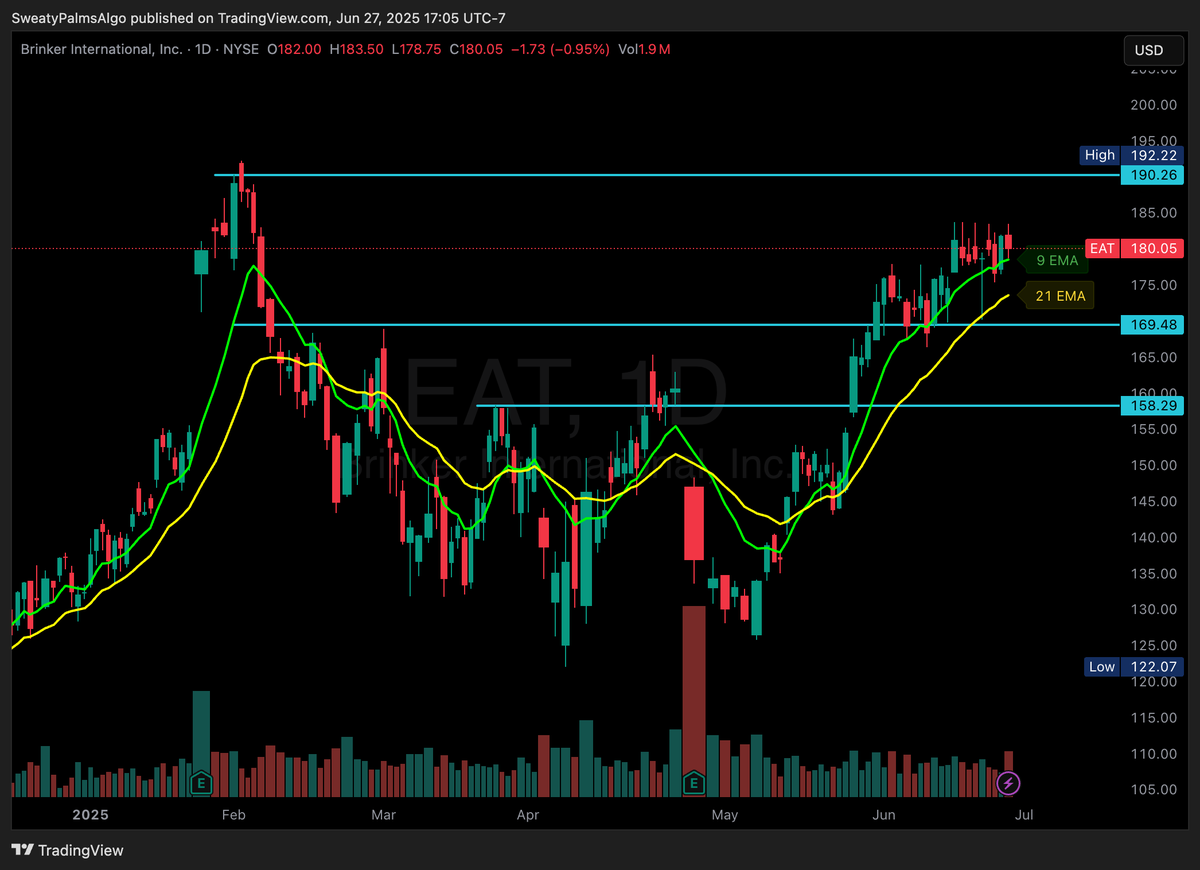Click the May label on time axis
Image resolution: width=1200 pixels, height=870 pixels.
[x=725, y=815]
